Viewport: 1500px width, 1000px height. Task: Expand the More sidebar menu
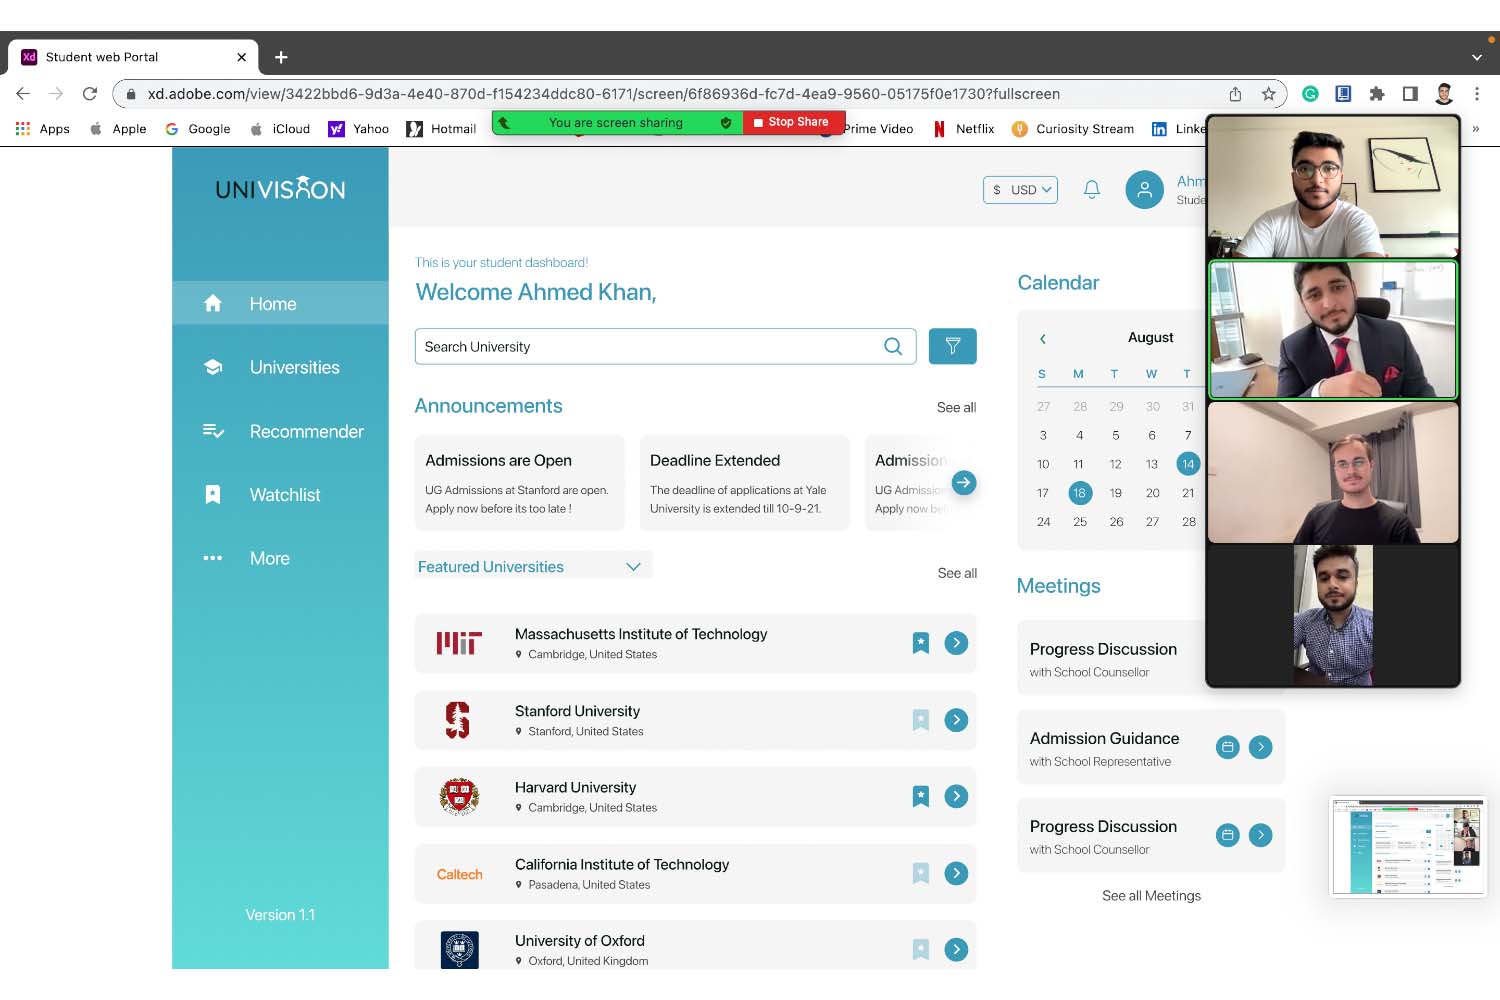tap(269, 558)
